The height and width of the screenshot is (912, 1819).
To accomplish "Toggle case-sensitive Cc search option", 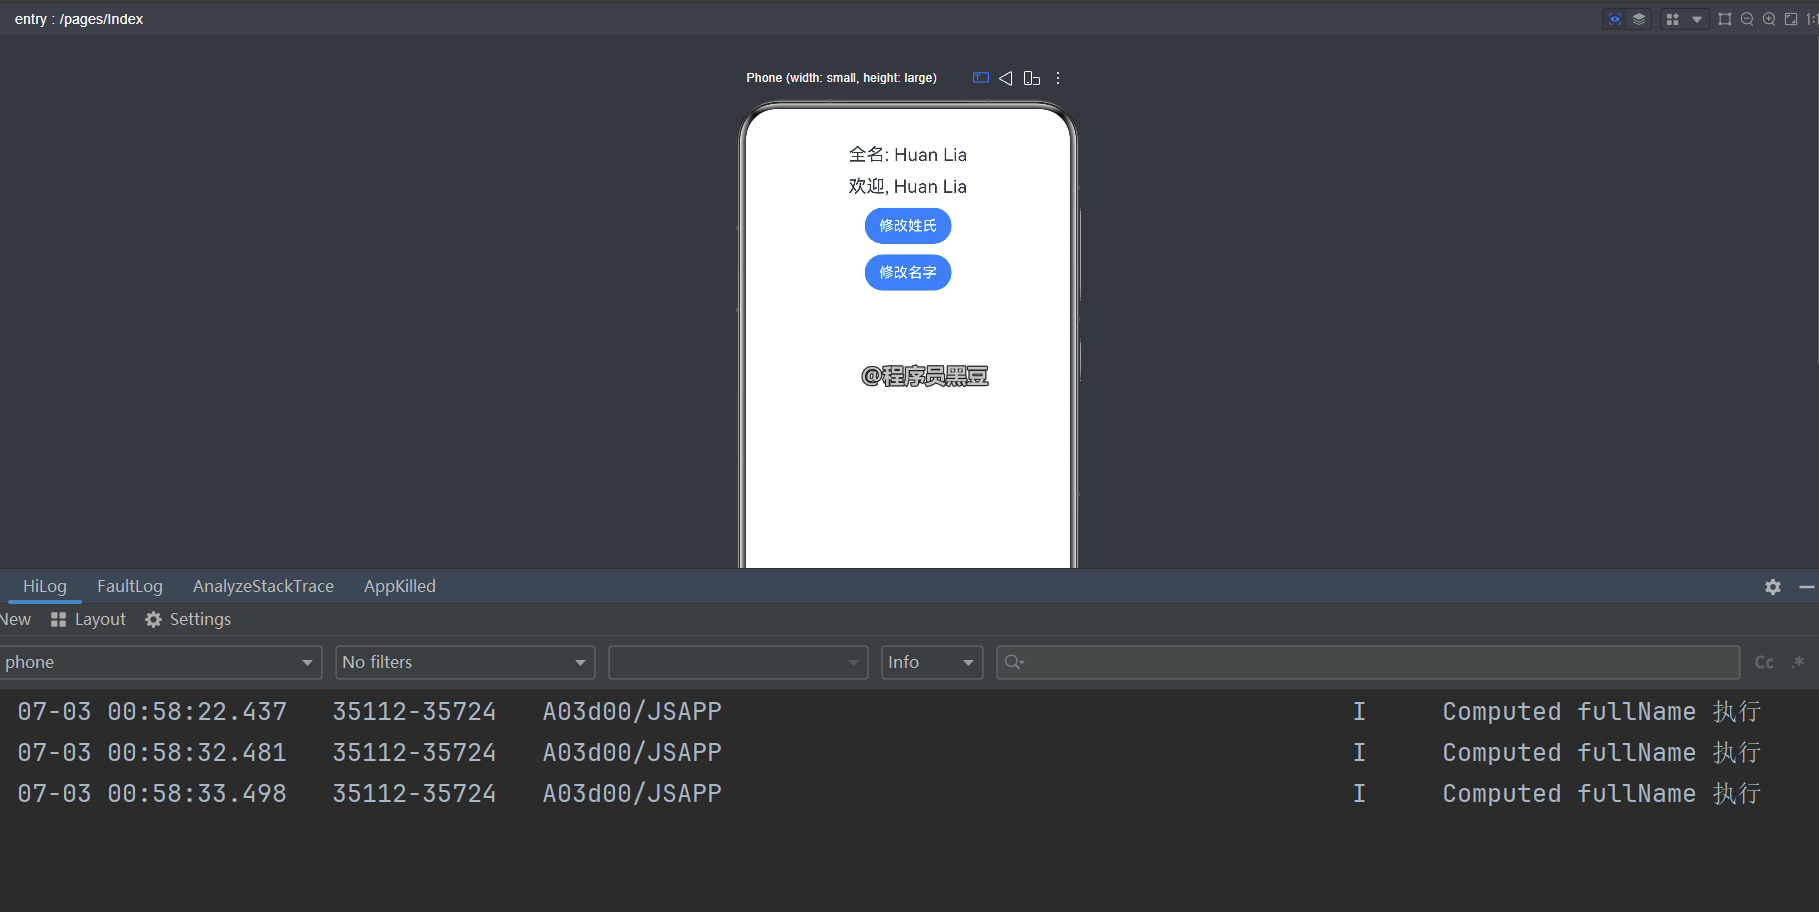I will click(x=1764, y=662).
